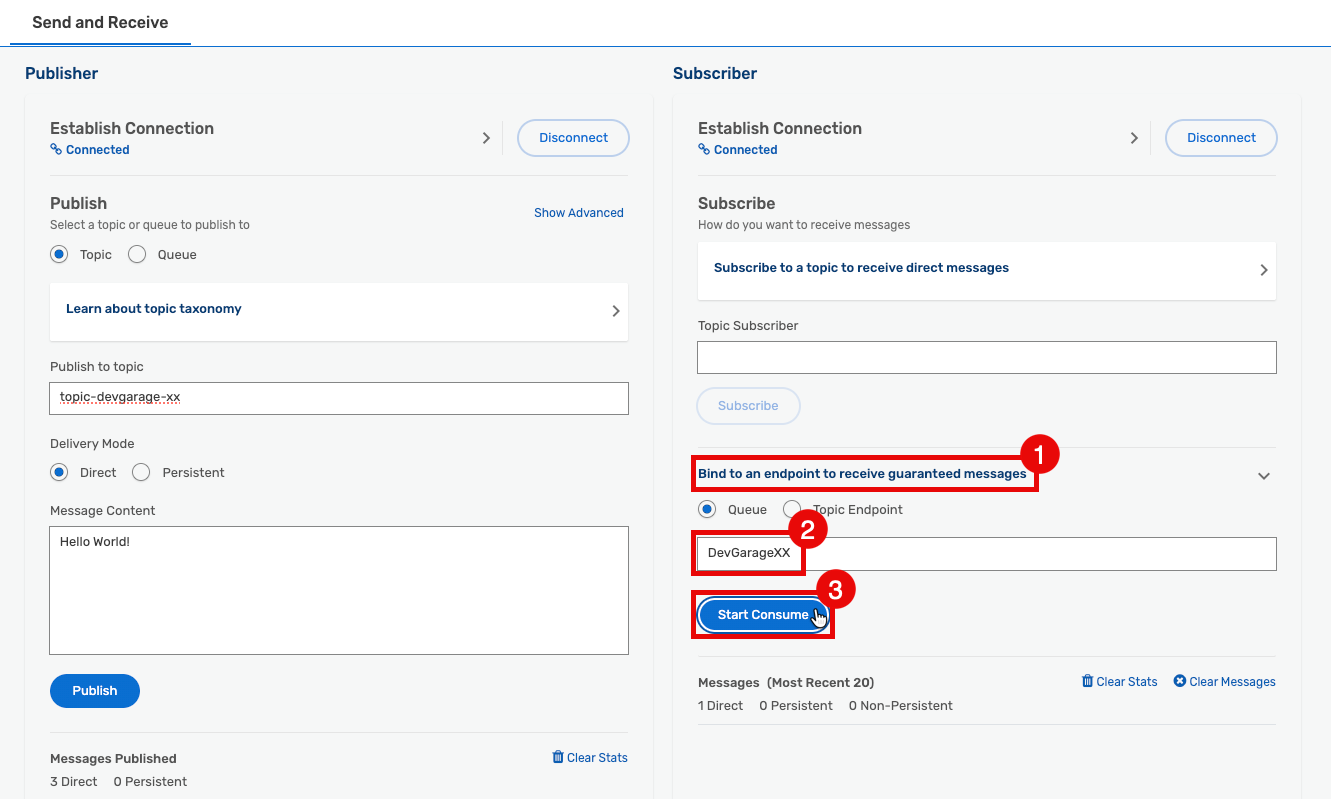Select the Queue radio button under Publish
The width and height of the screenshot is (1331, 799).
137,254
